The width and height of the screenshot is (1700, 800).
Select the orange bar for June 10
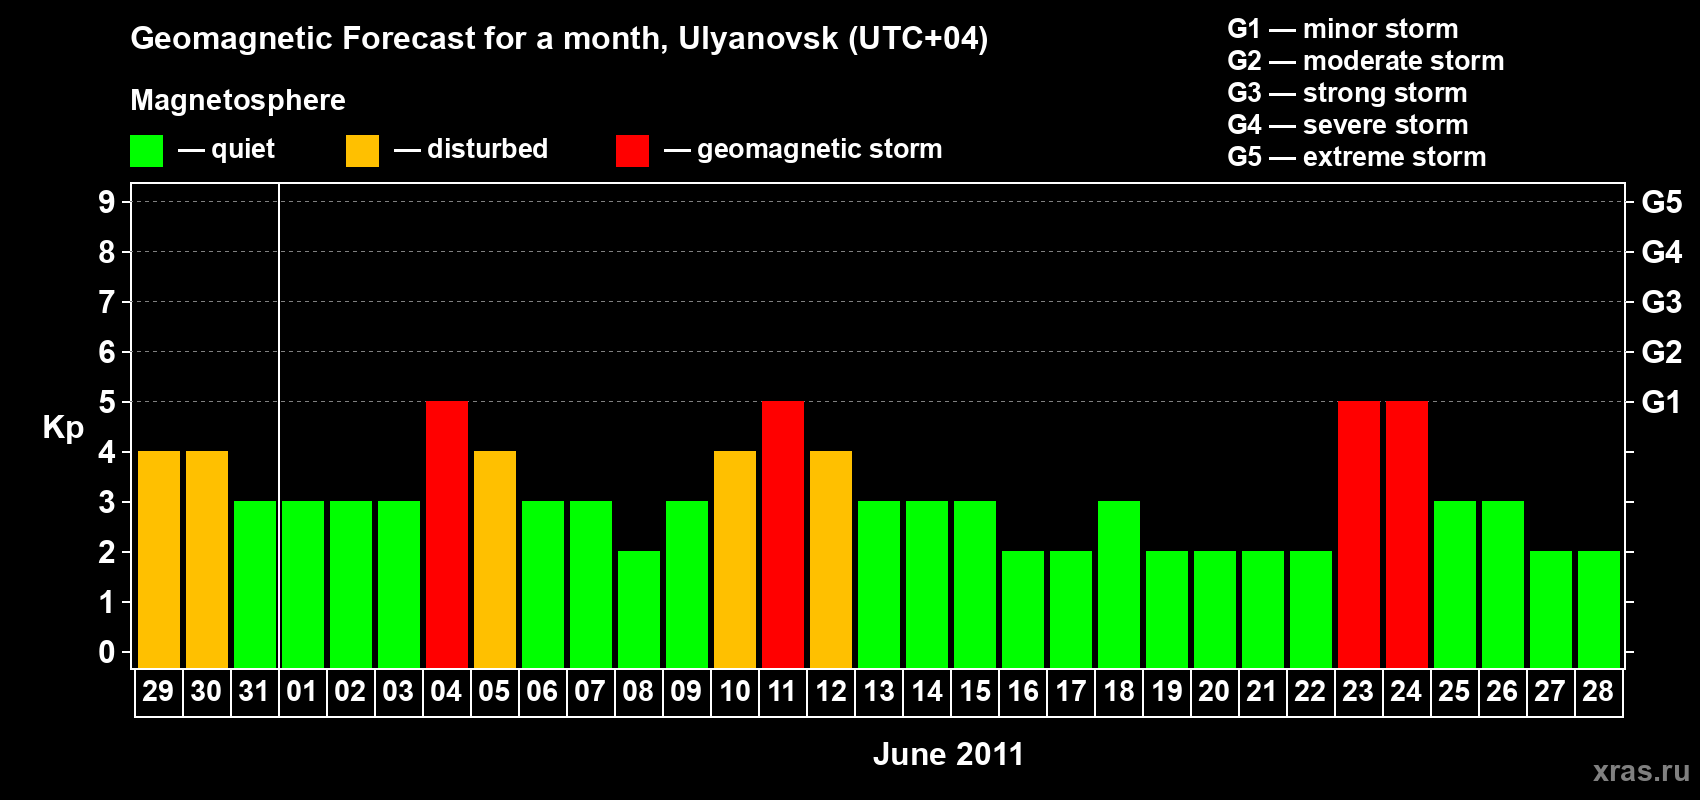click(735, 559)
